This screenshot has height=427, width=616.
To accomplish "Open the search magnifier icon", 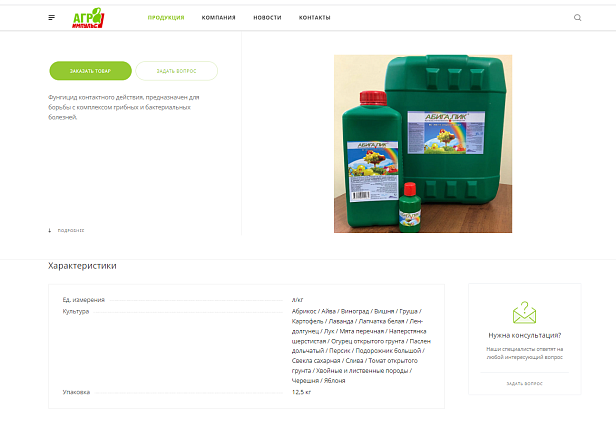I will 578,18.
